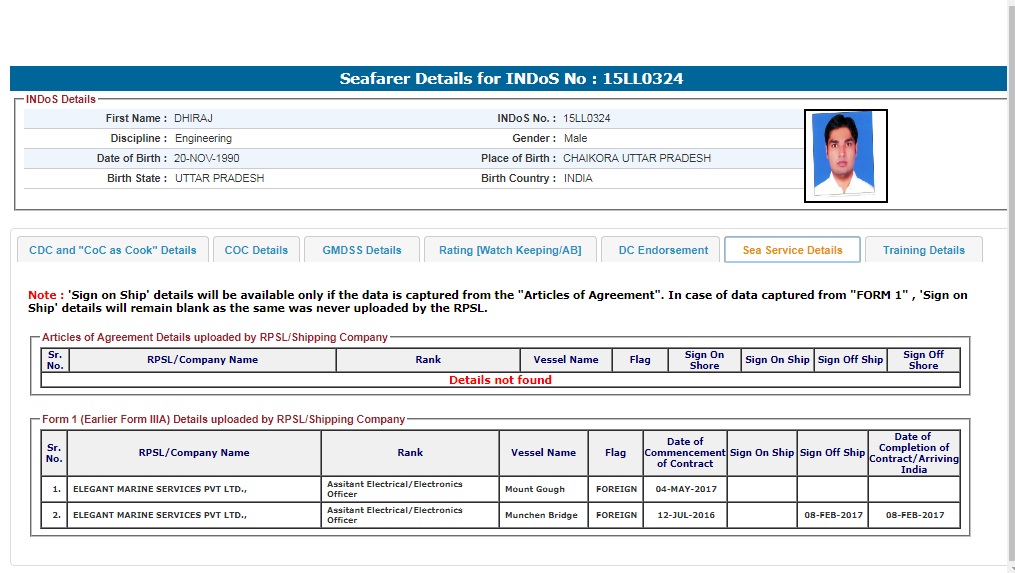Select the Munchen Bridge vessel name cell
Image resolution: width=1015 pixels, height=573 pixels.
pyautogui.click(x=541, y=516)
